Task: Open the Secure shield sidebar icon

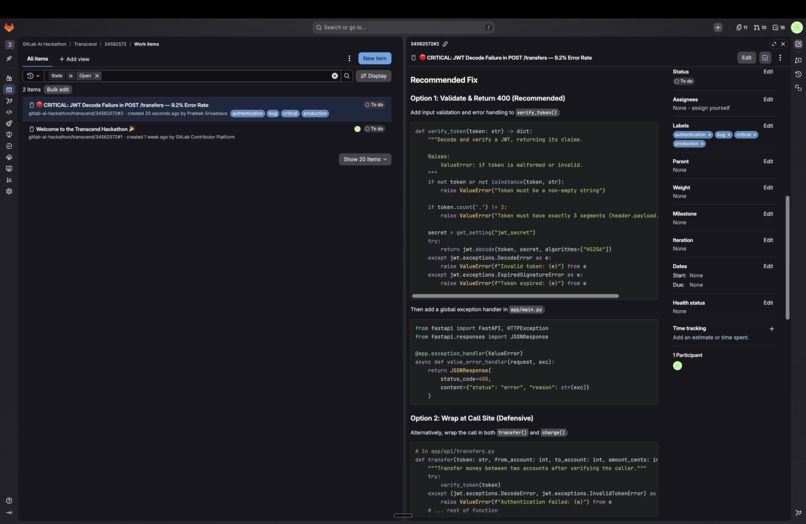Action: pyautogui.click(x=9, y=135)
